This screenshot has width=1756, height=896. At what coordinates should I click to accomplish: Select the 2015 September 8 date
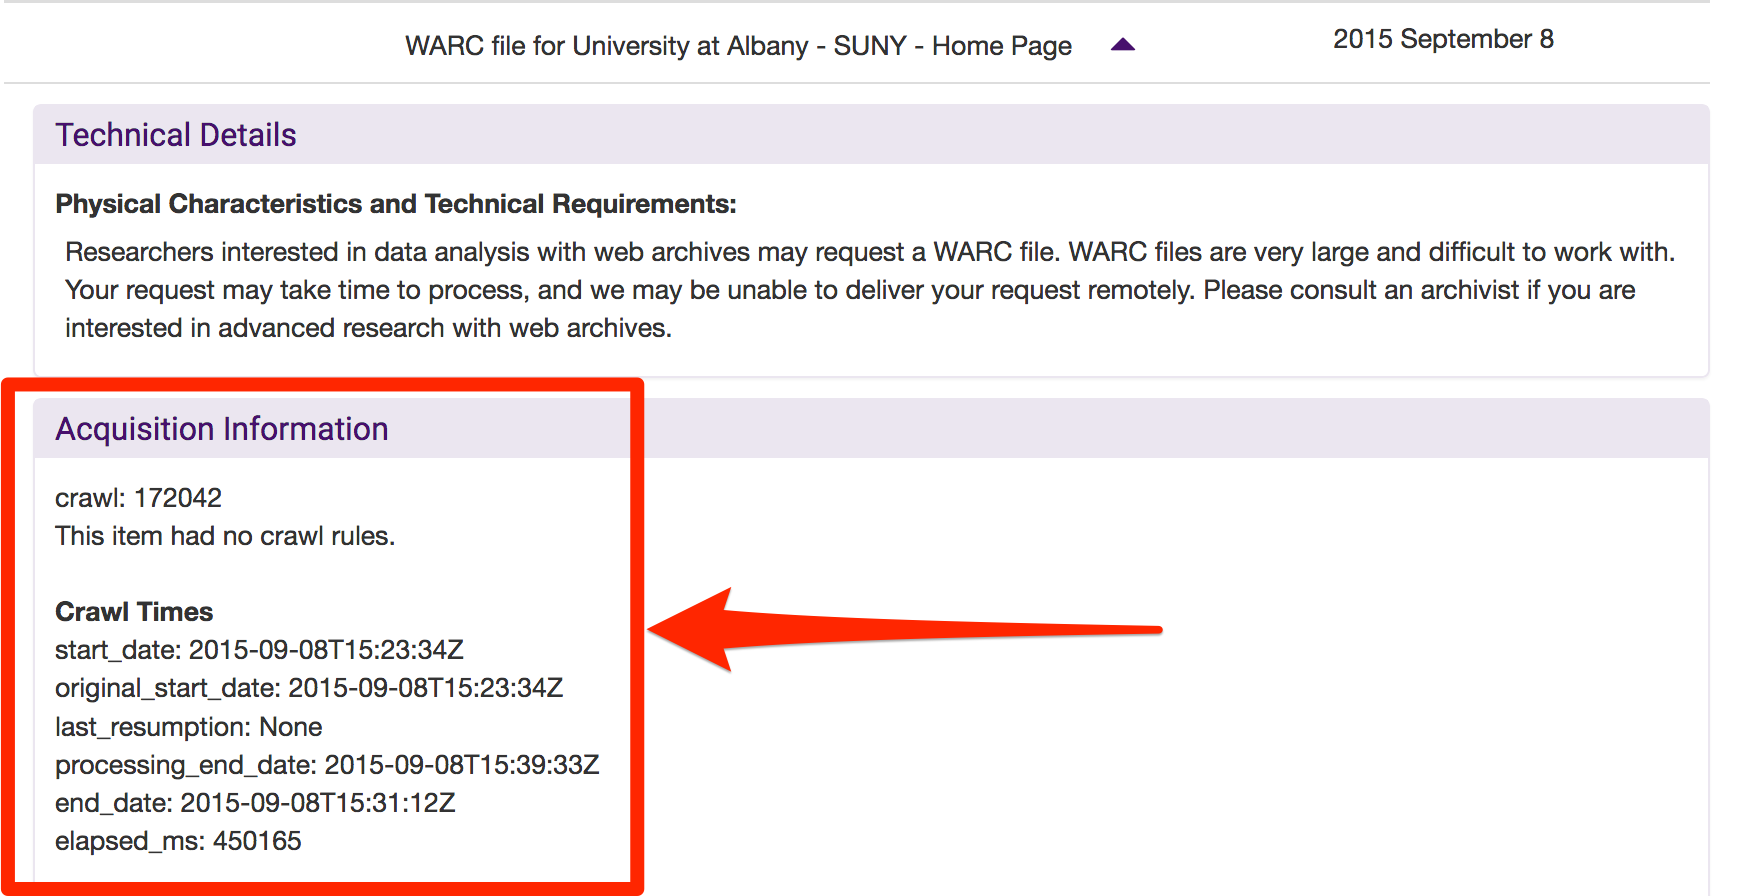1442,39
